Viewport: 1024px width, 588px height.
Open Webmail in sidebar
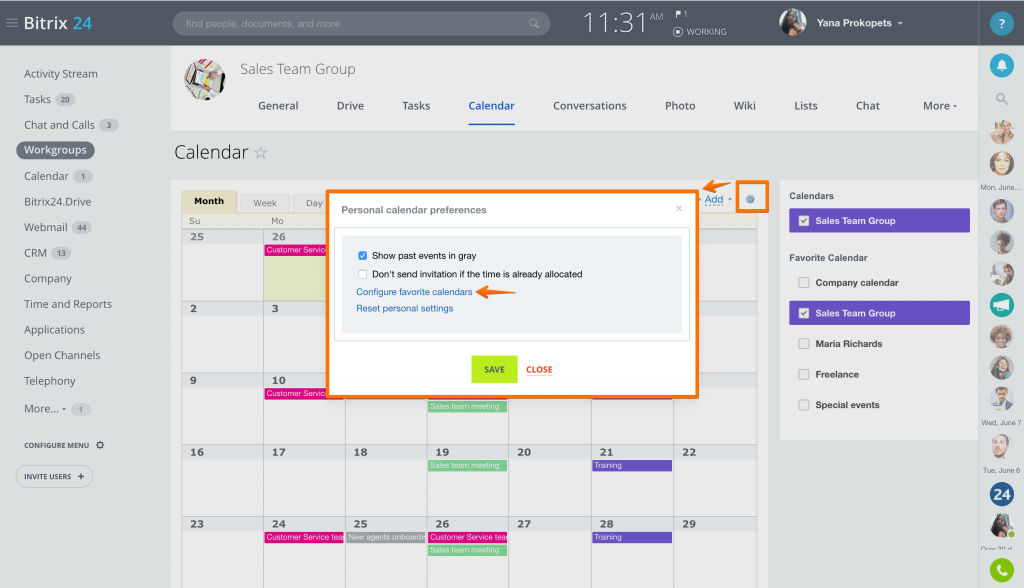pos(46,227)
